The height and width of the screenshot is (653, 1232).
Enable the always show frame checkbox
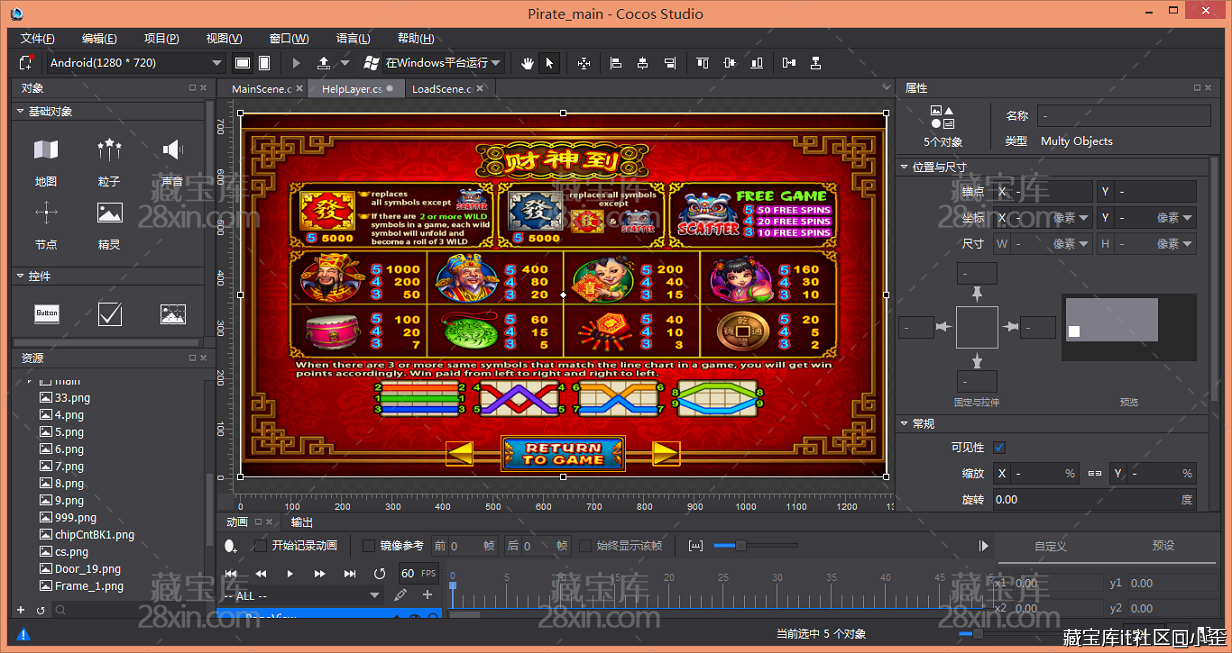point(587,546)
